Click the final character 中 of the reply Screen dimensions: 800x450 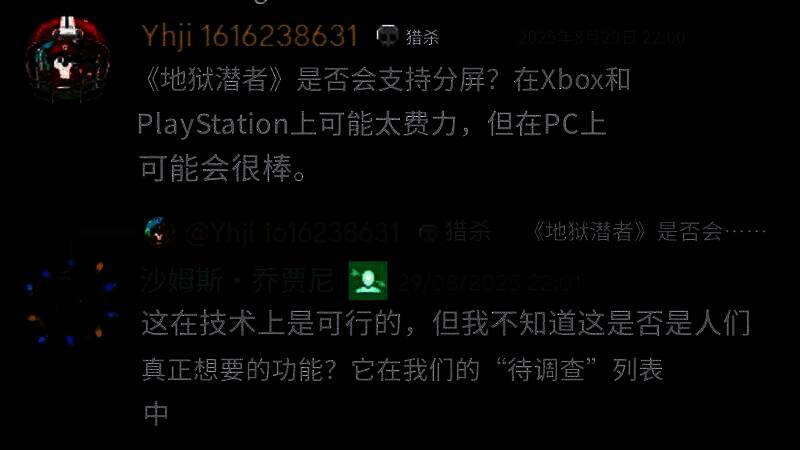point(156,413)
